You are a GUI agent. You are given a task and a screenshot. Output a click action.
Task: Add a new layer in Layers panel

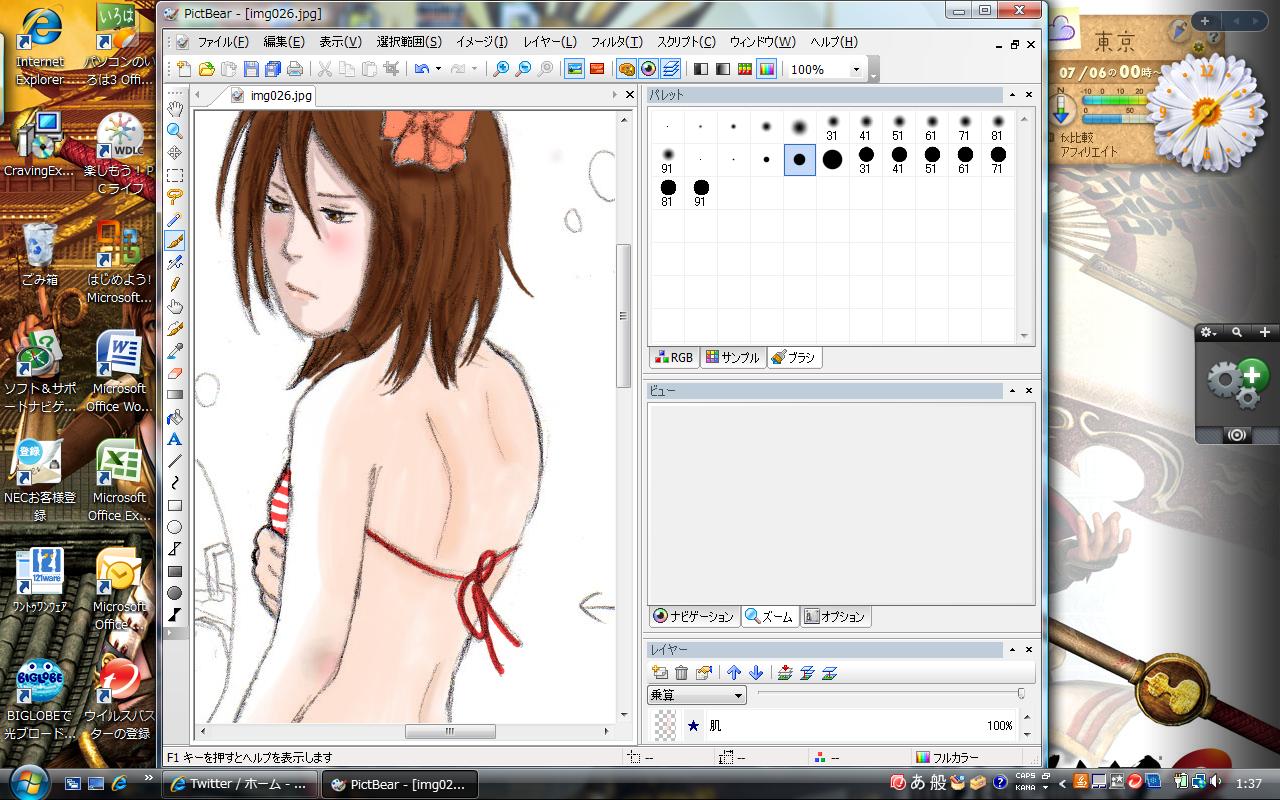point(660,673)
